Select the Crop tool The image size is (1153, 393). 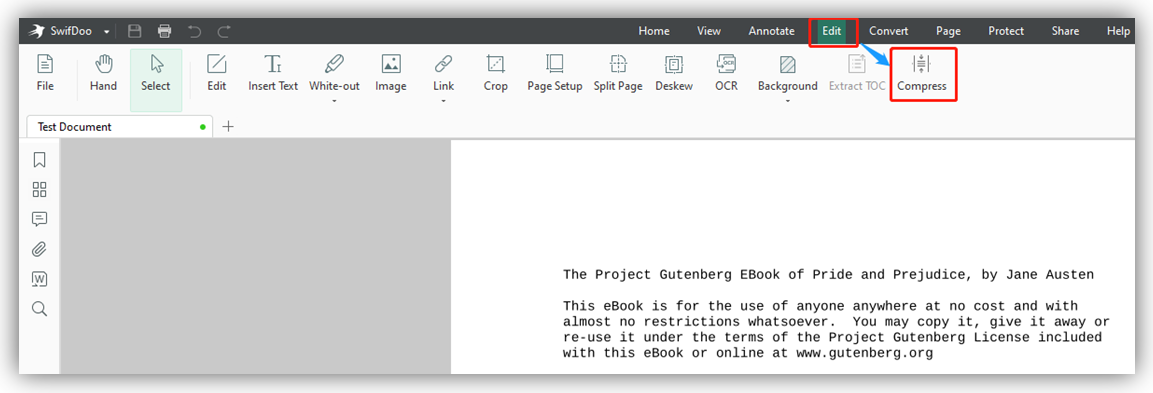click(496, 73)
